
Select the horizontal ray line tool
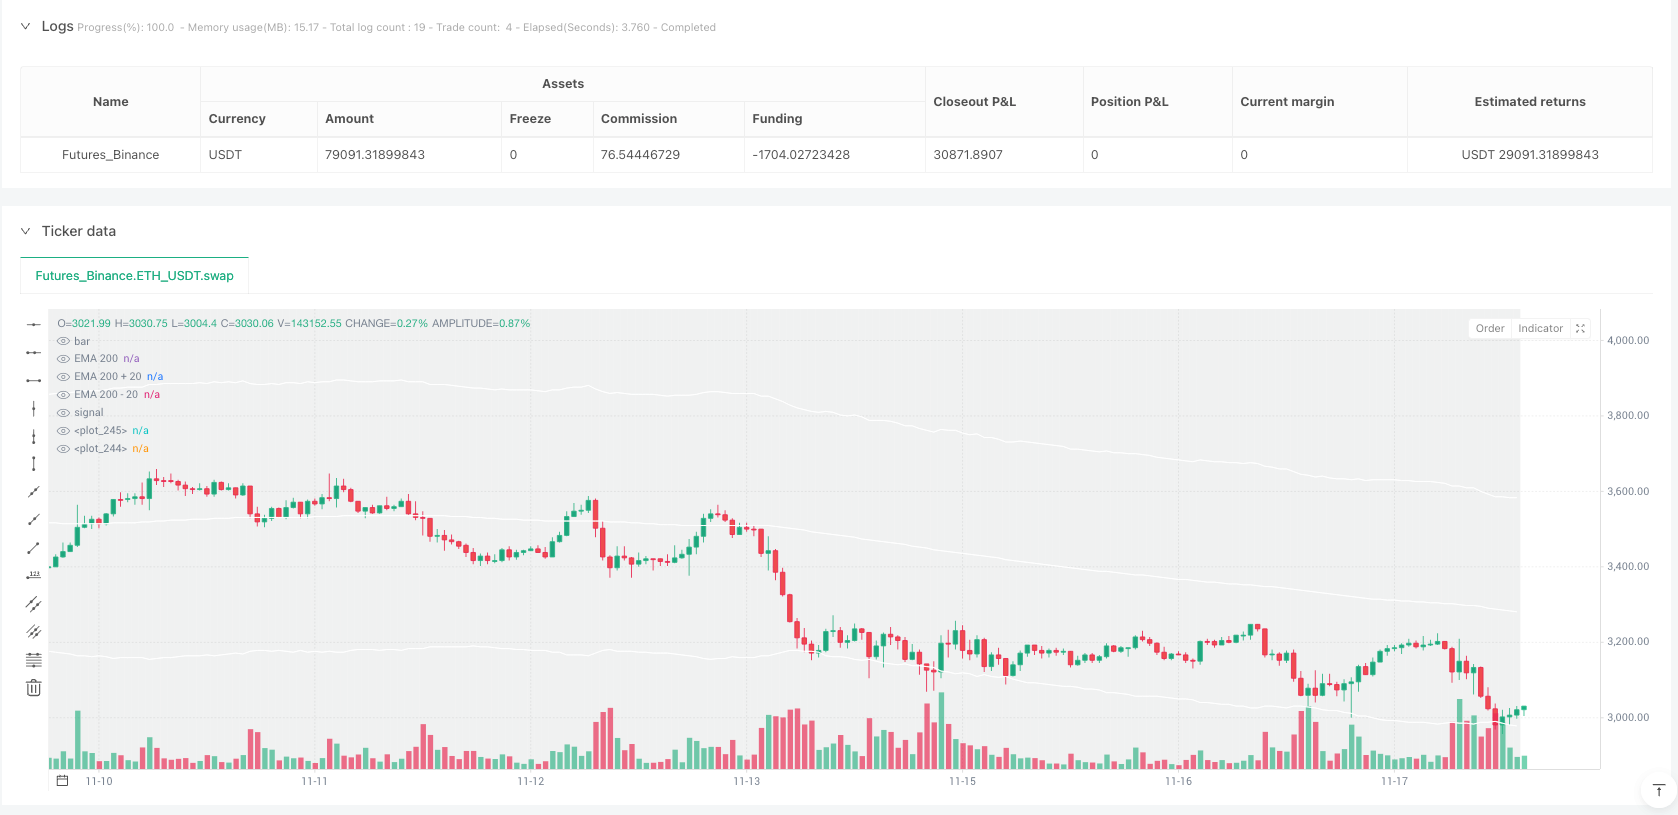point(33,352)
